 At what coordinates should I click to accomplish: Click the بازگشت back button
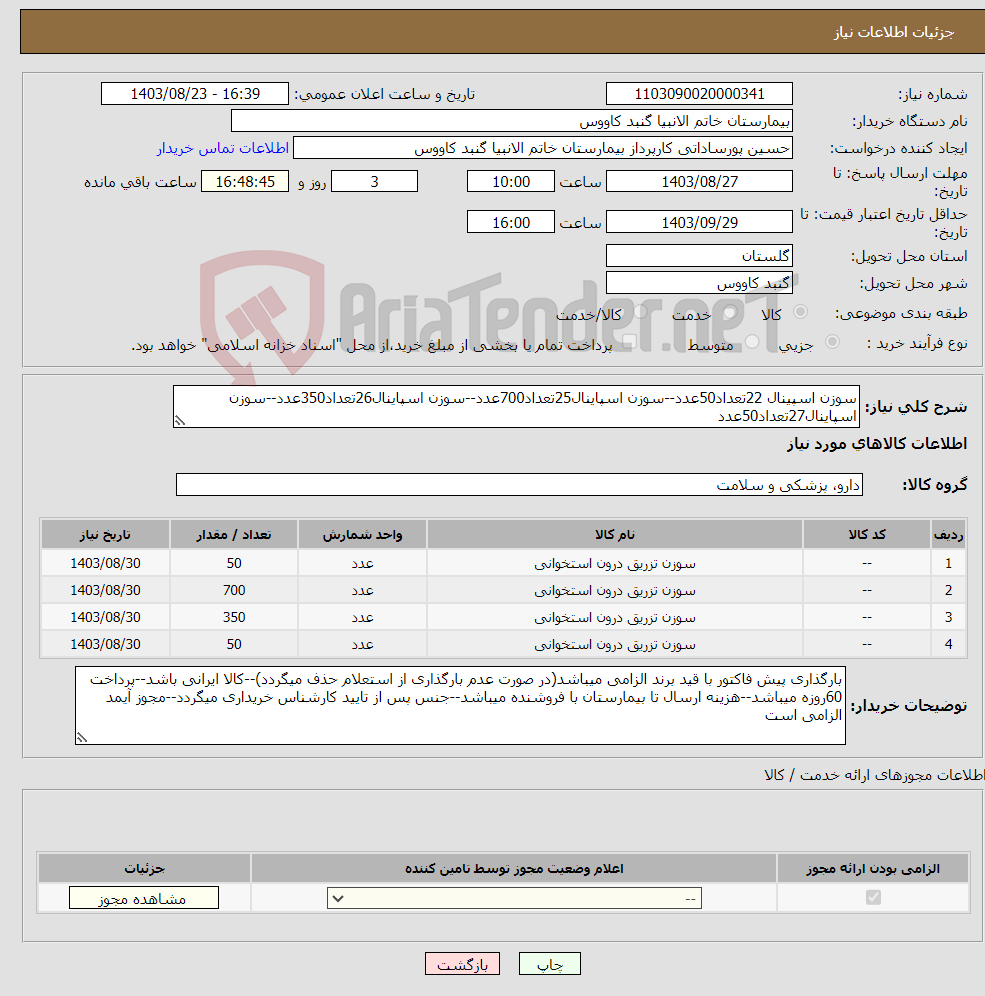462,964
